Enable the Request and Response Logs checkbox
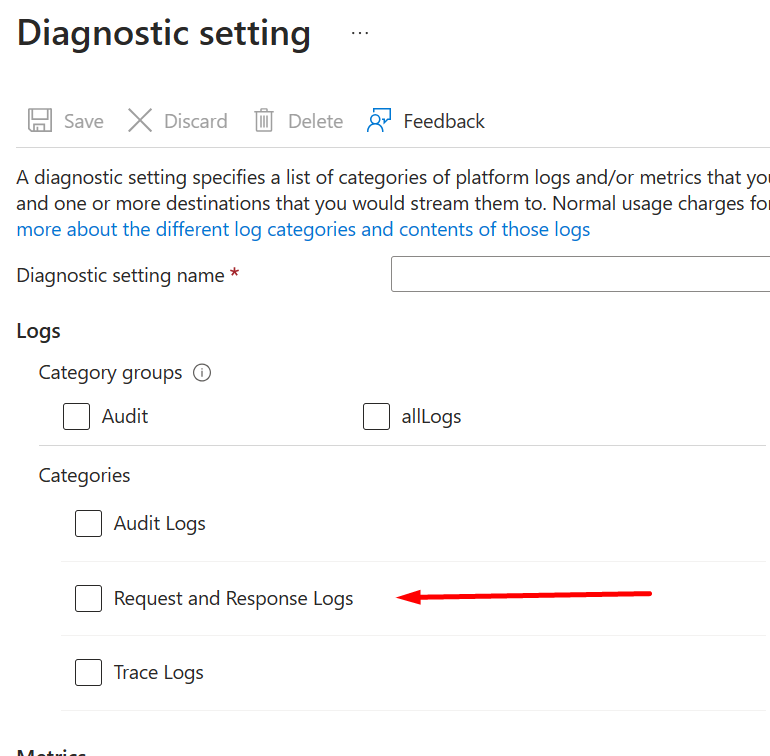 pyautogui.click(x=89, y=599)
